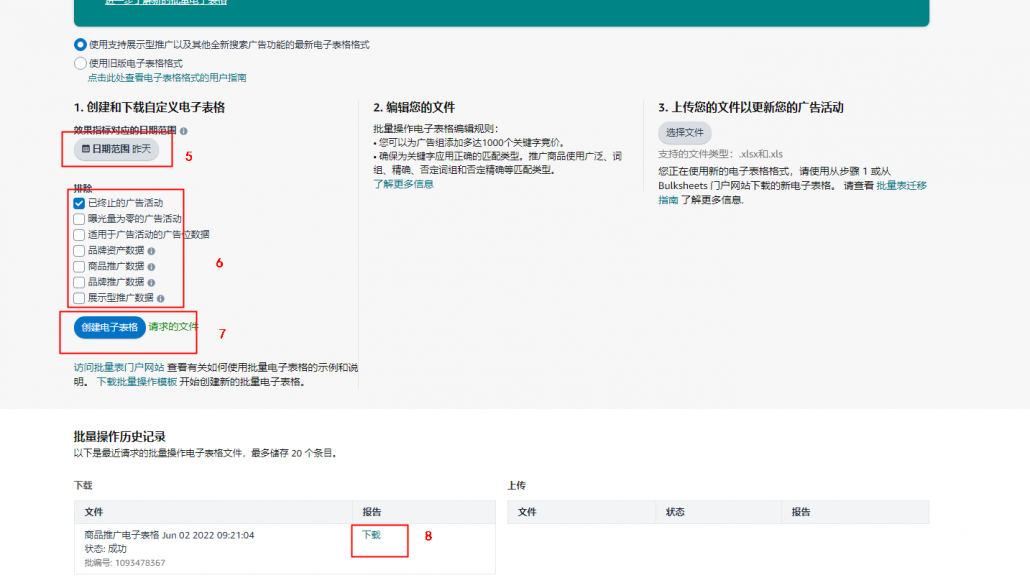
Task: Click info icon beside 品牌资产数据
Action: tap(151, 251)
